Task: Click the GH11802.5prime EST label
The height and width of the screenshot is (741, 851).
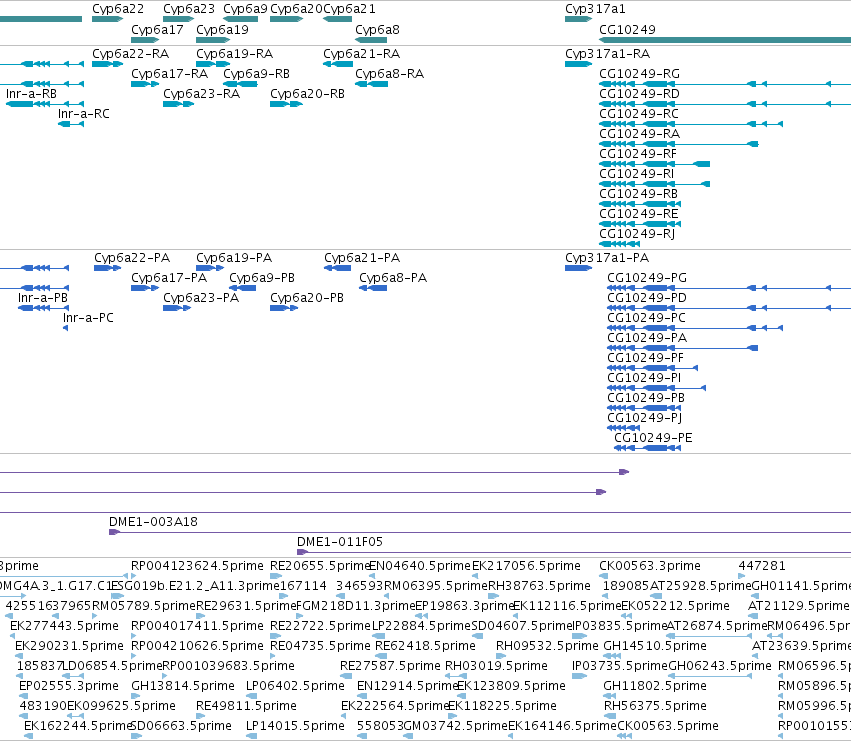Action: 655,686
